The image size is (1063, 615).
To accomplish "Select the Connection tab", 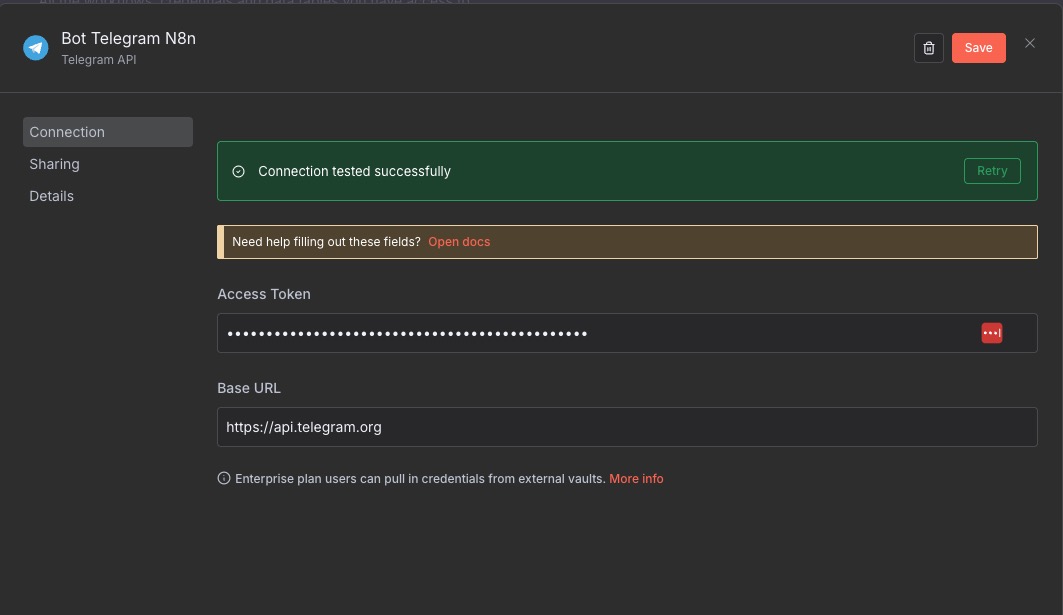I will pyautogui.click(x=108, y=132).
